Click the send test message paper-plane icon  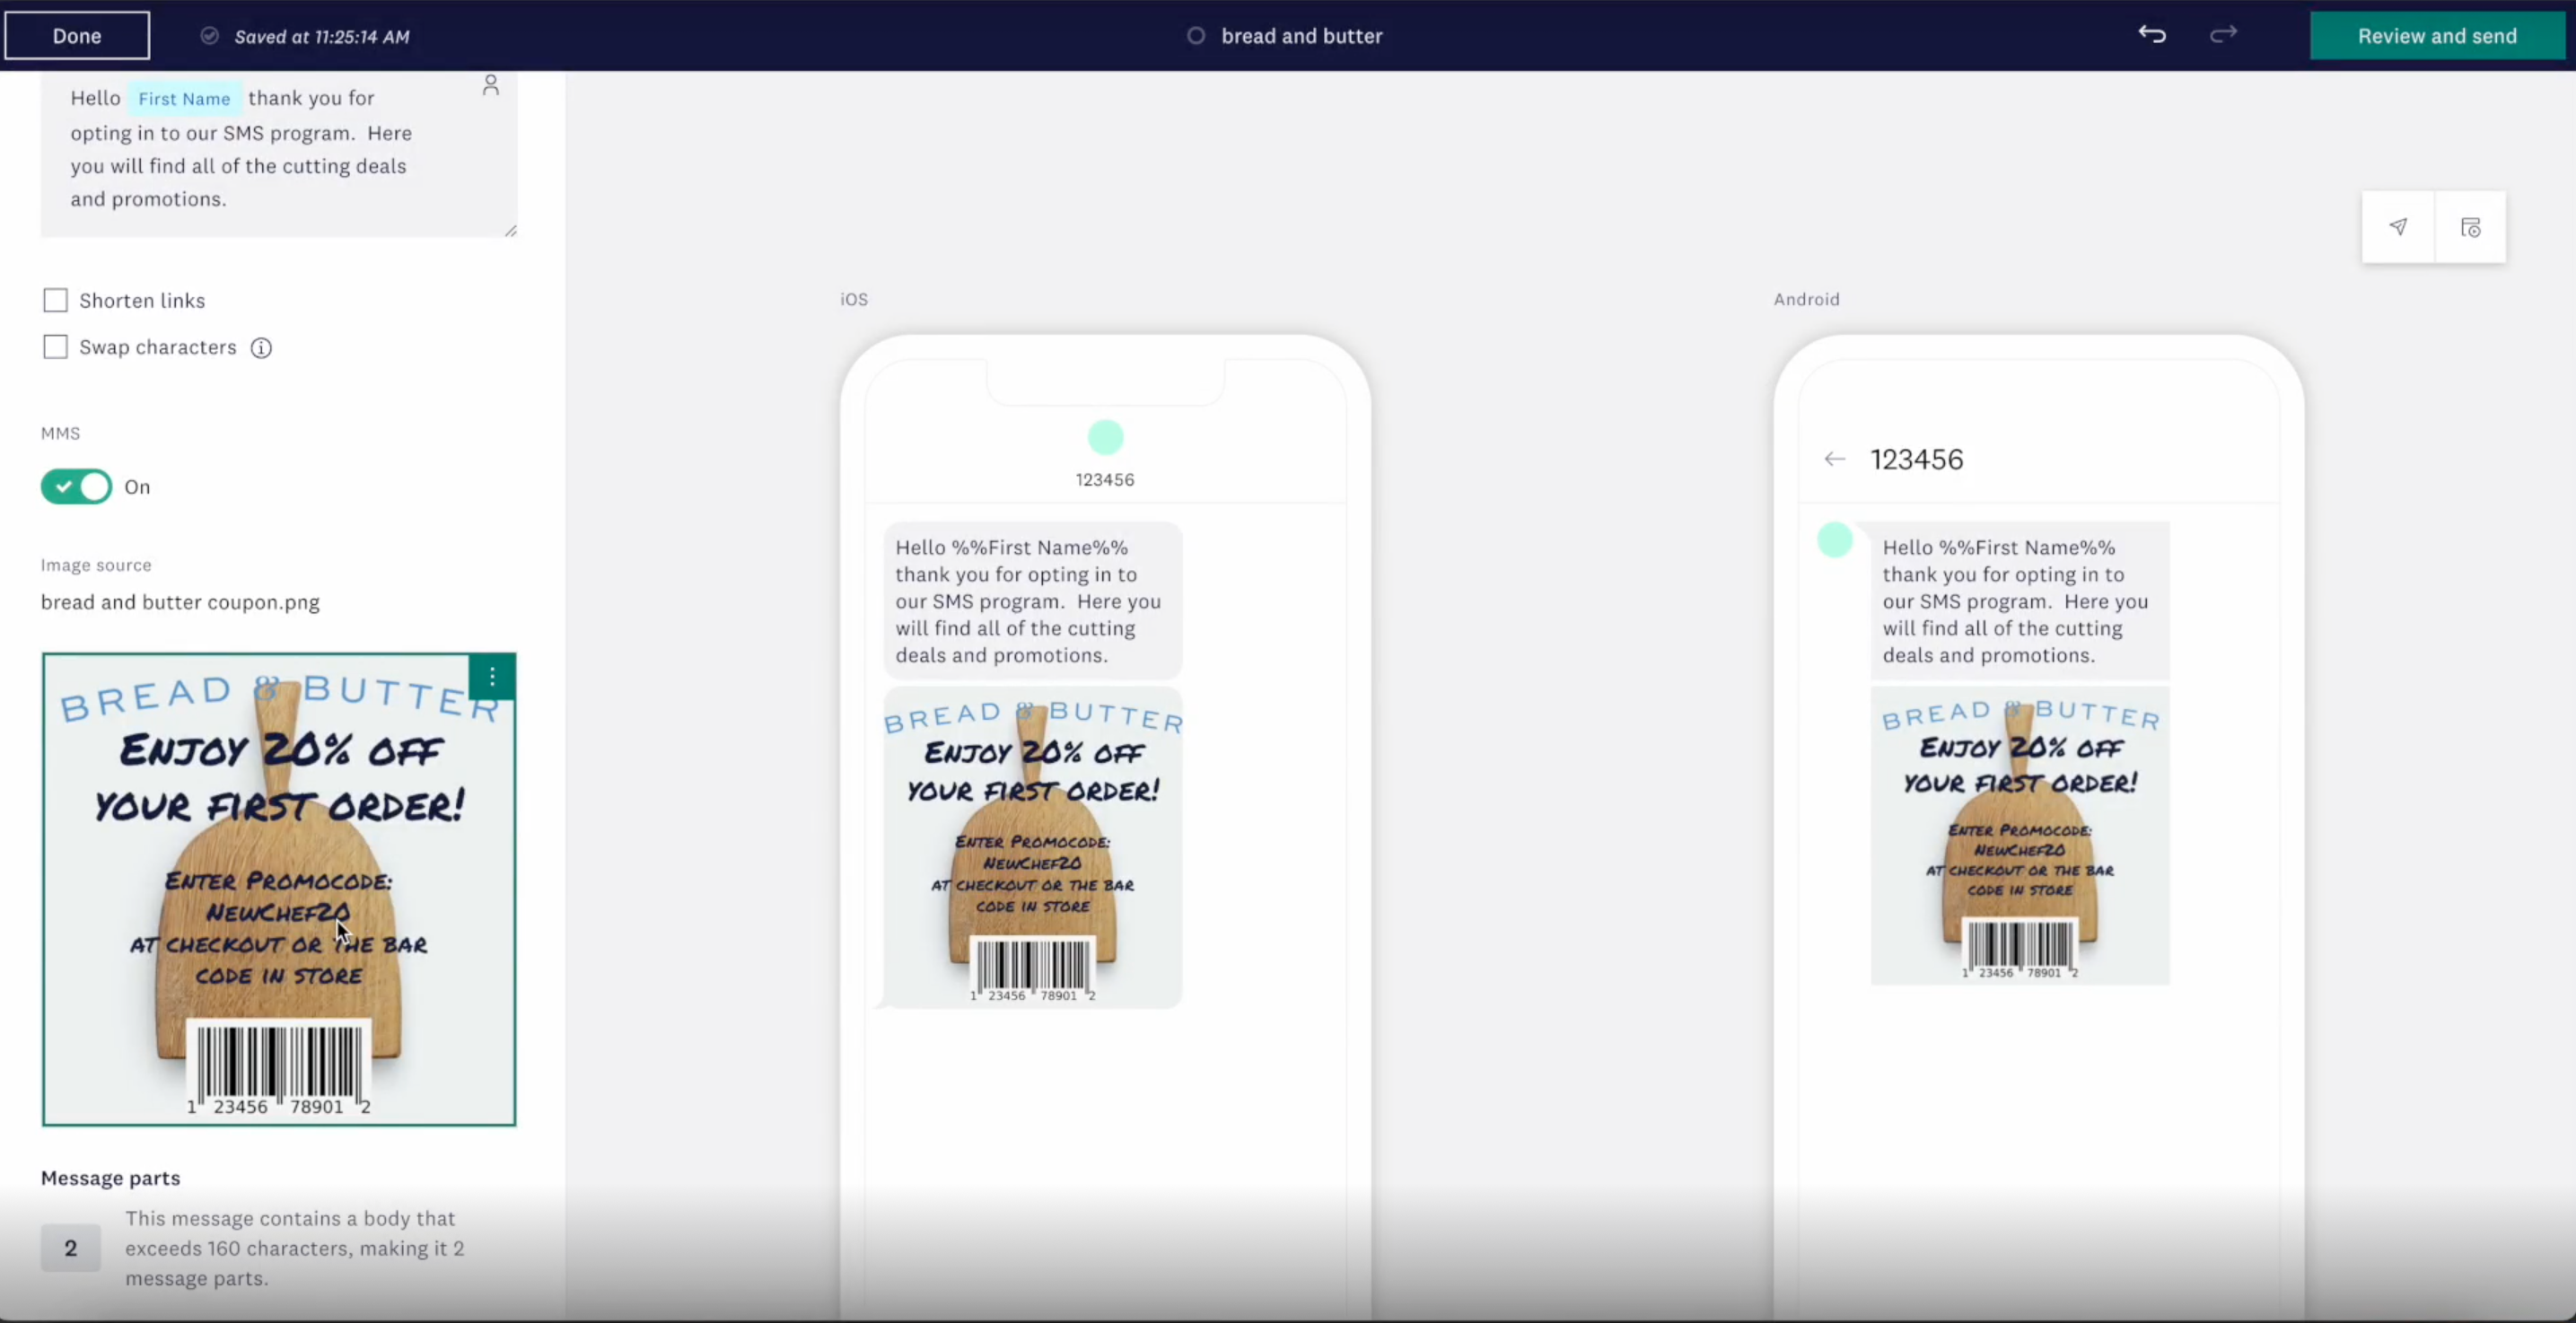[2398, 227]
